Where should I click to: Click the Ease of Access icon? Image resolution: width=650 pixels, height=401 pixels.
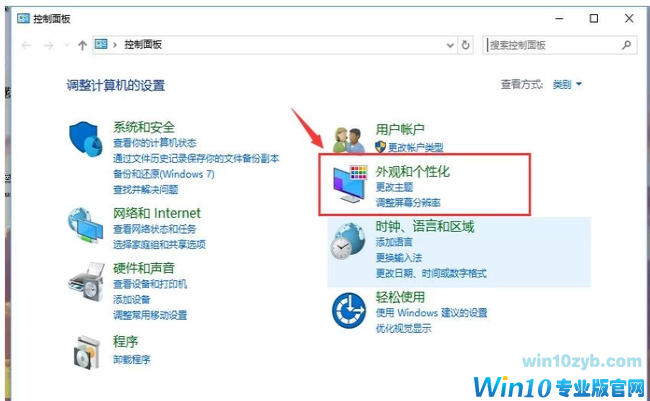(x=349, y=310)
